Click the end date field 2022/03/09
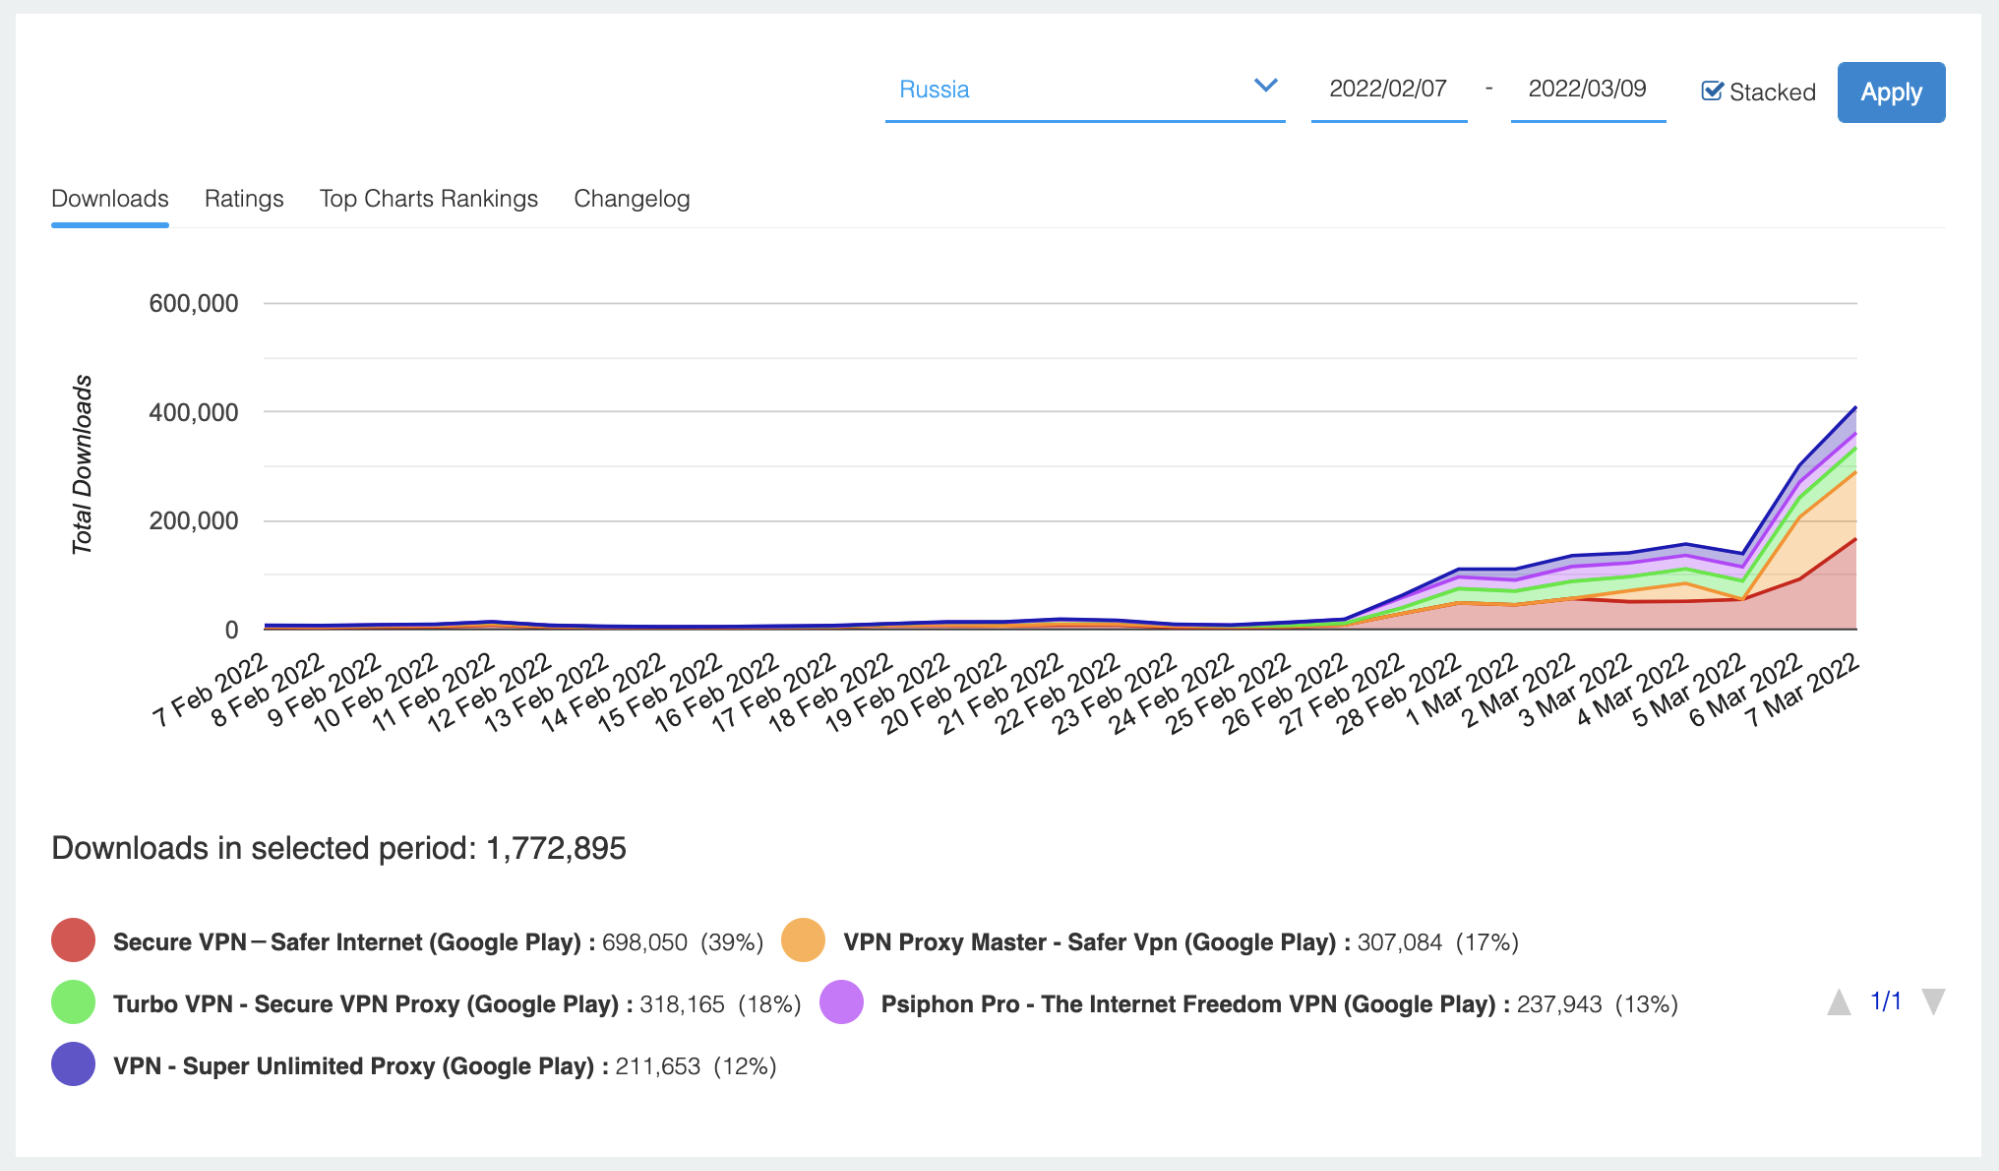This screenshot has height=1171, width=1999. (x=1587, y=89)
